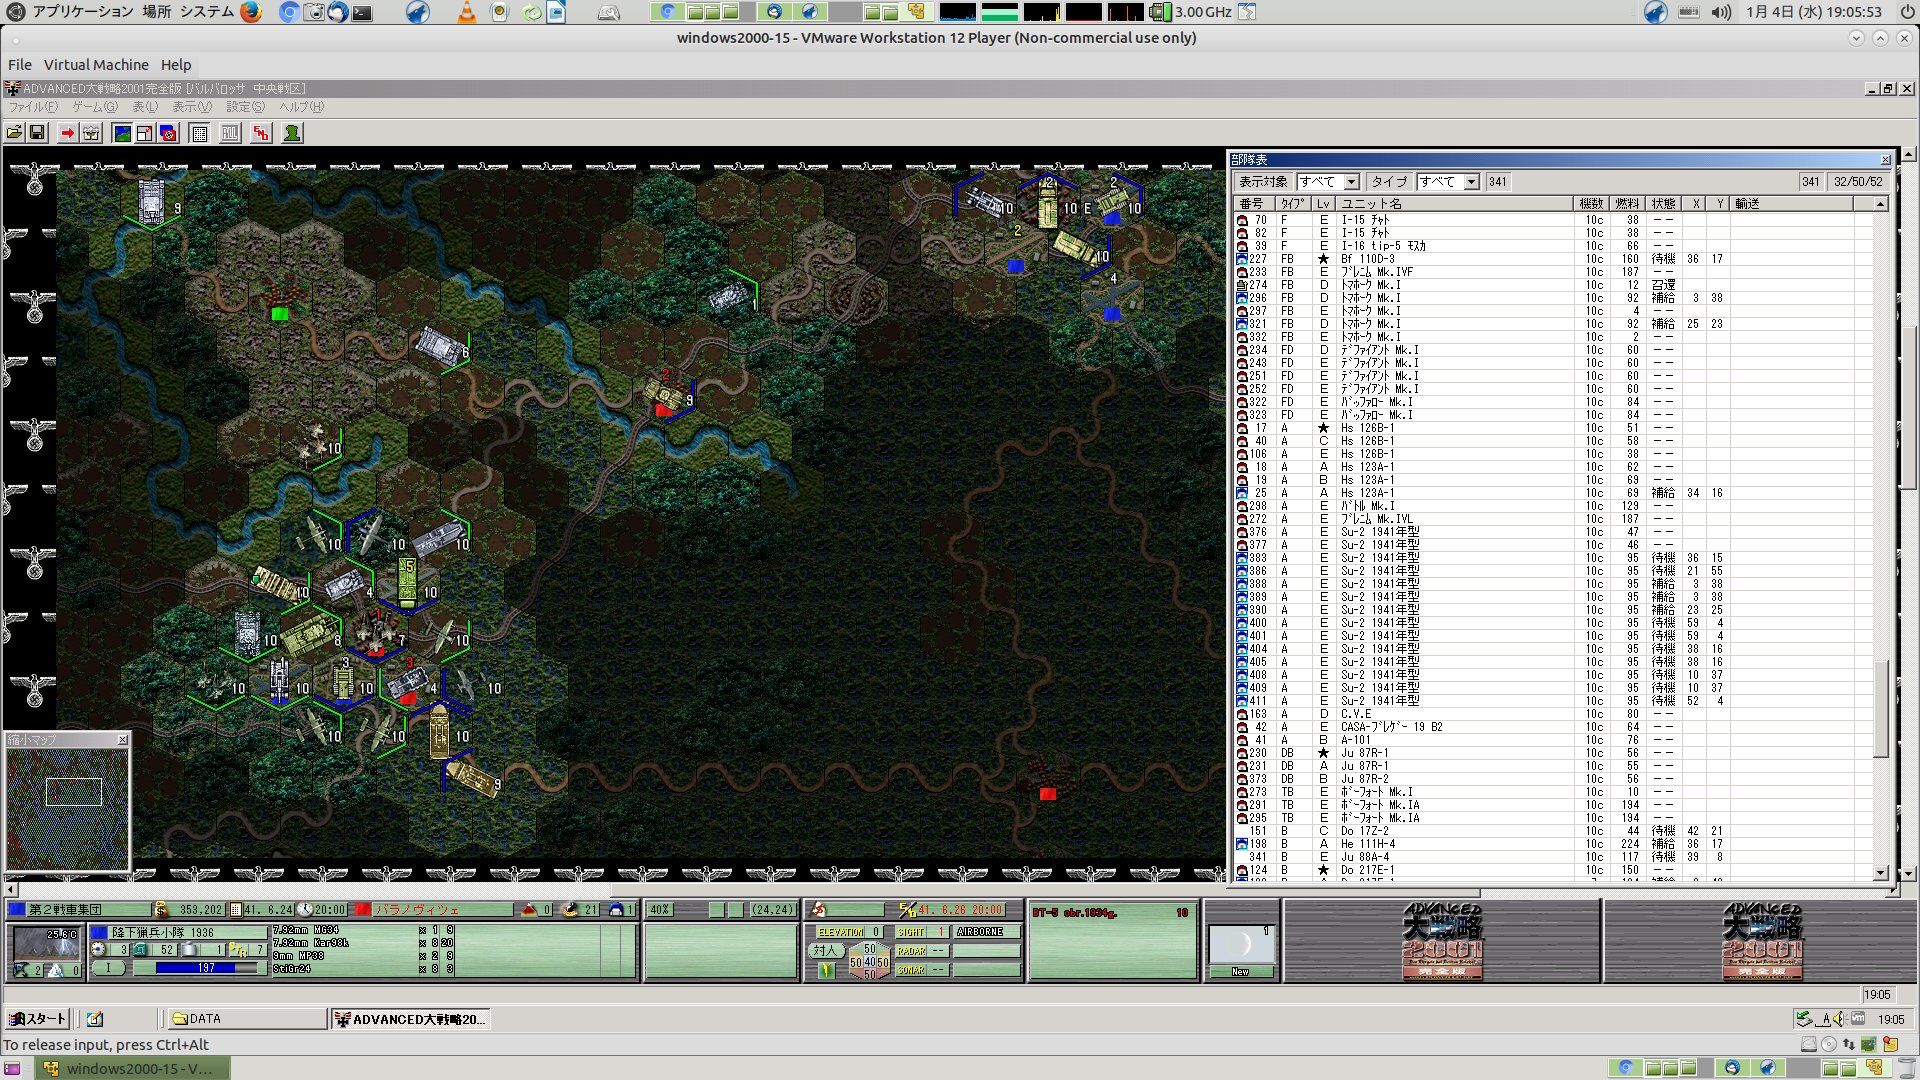Click the unit list vertical scrollbar thumb

(x=1880, y=708)
